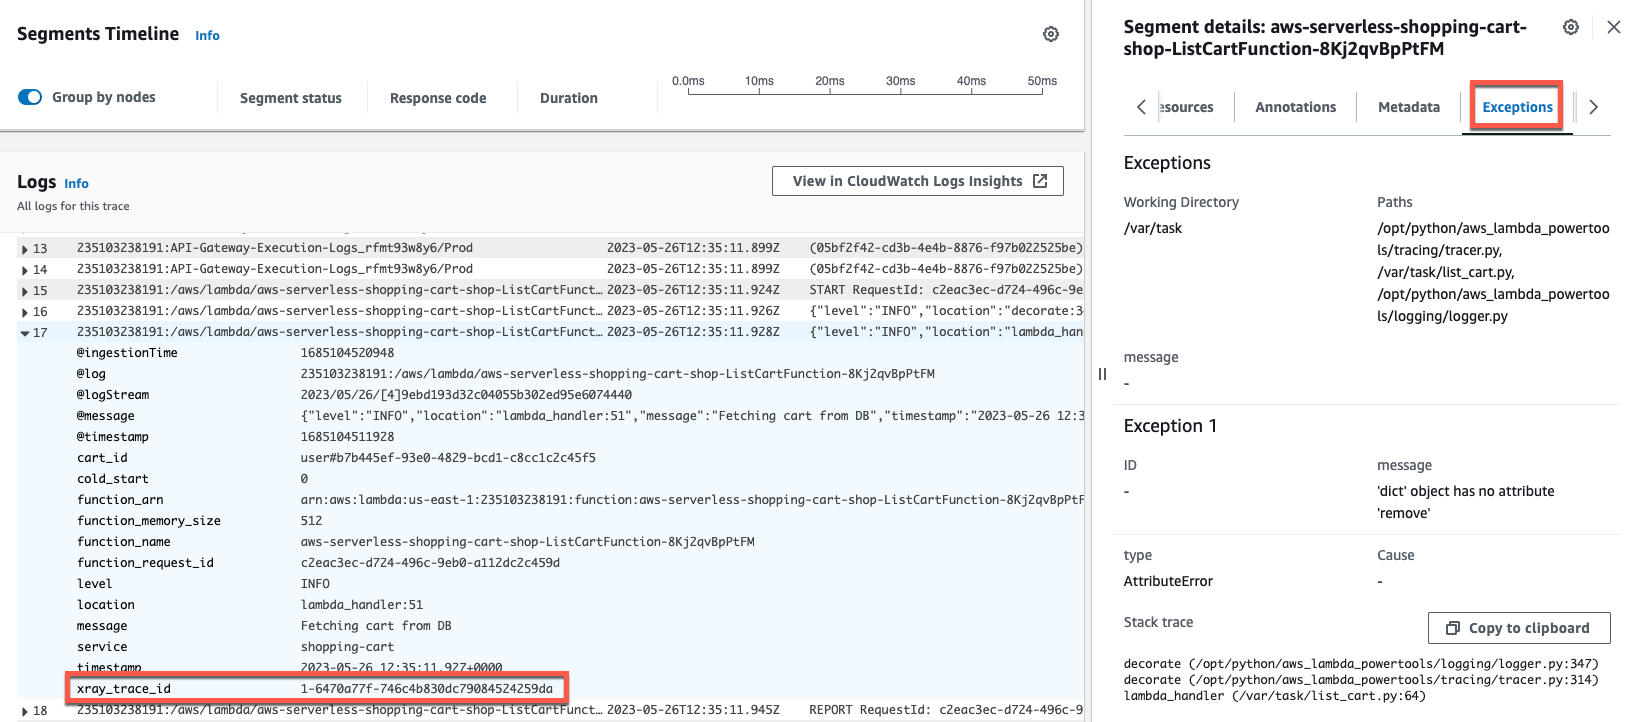1630x722 pixels.
Task: Open the Resources tab
Action: (x=1187, y=107)
